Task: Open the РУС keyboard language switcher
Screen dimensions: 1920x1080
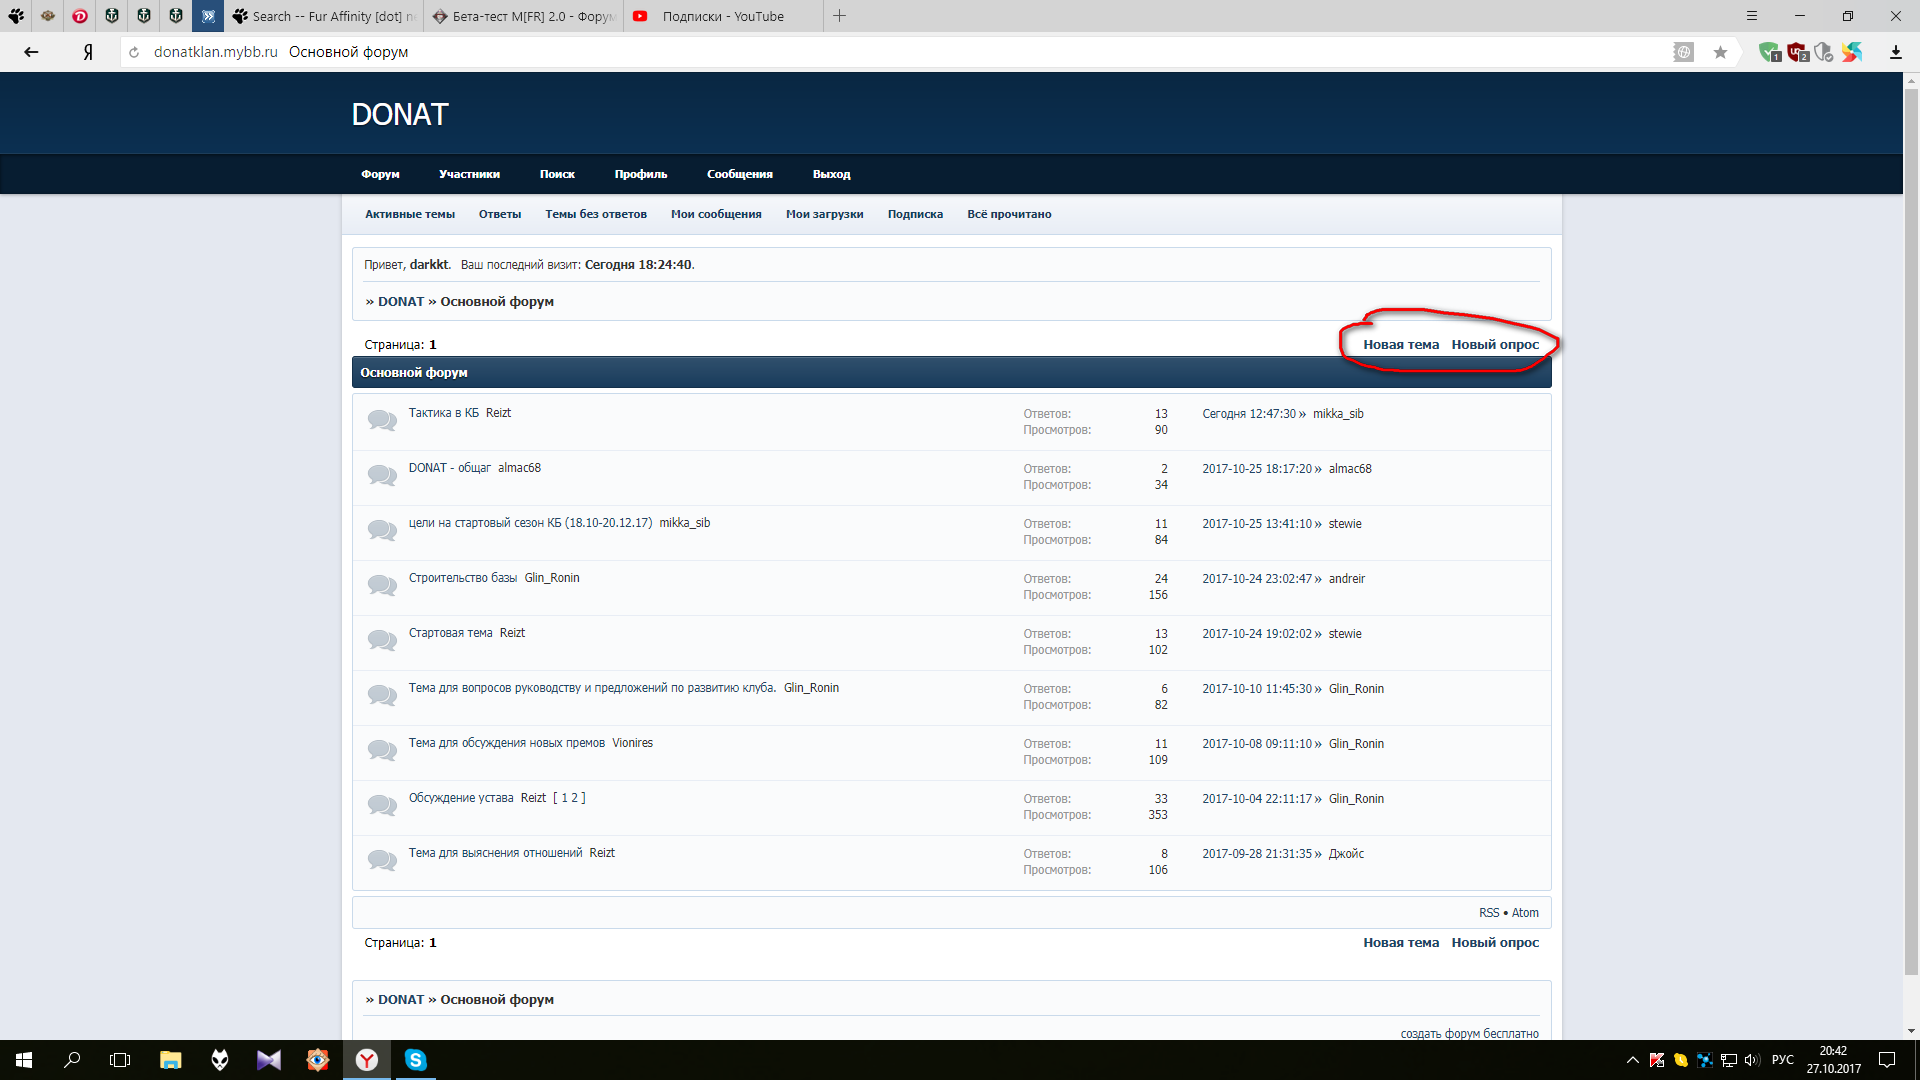Action: (x=1782, y=1060)
